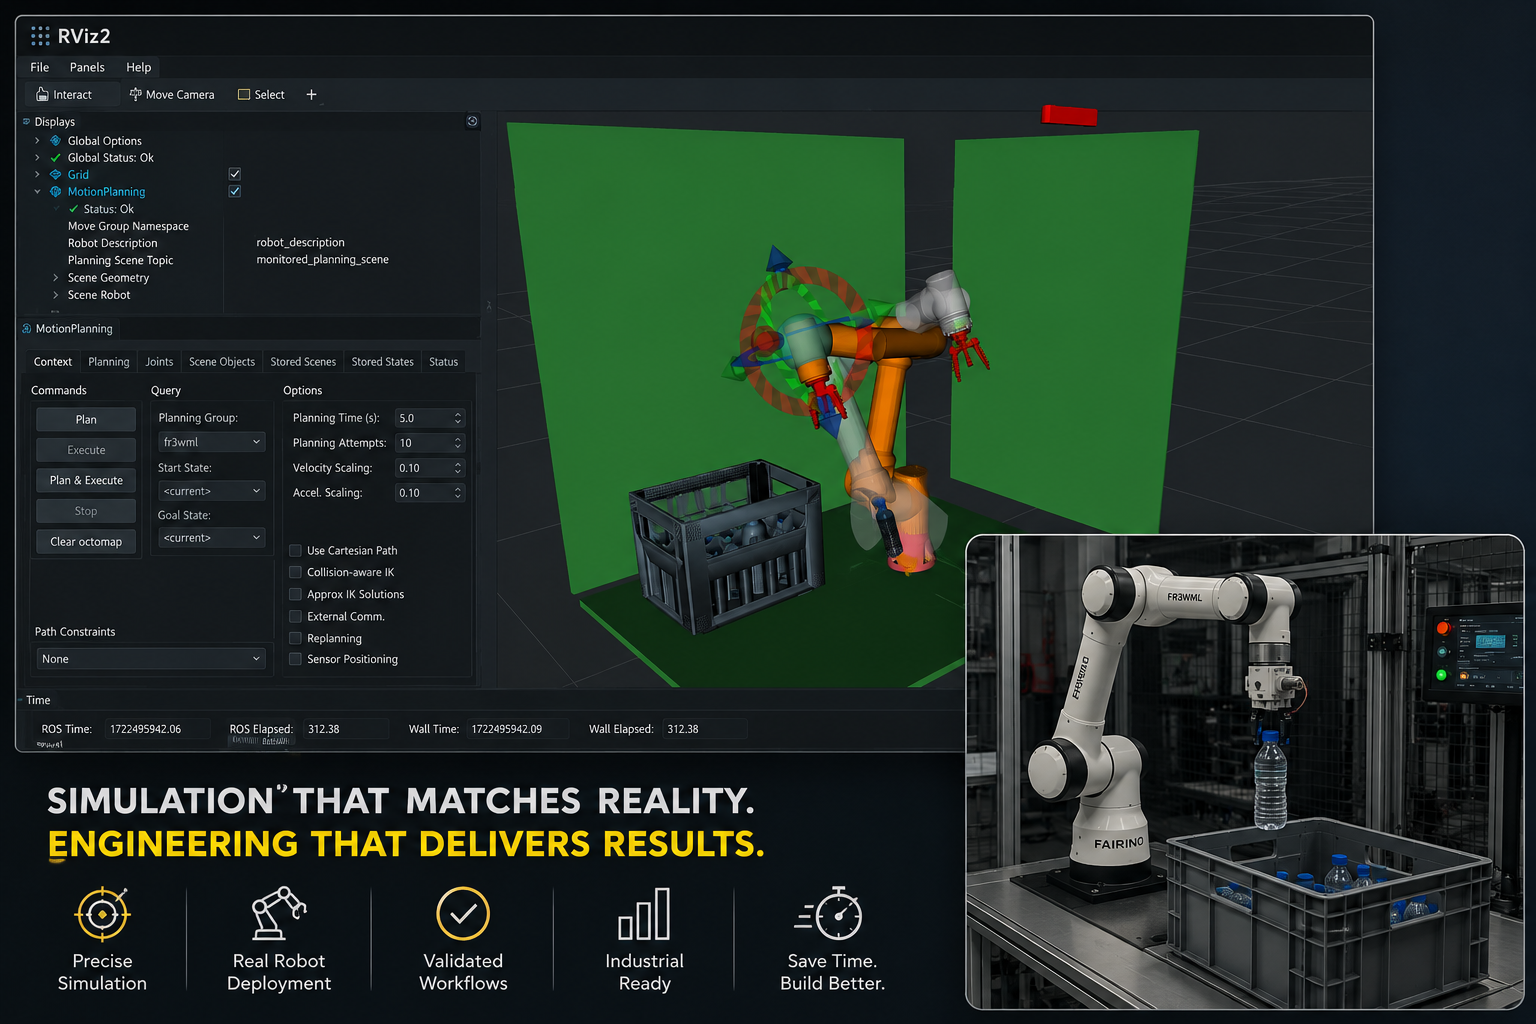Click the Execute button
The image size is (1536, 1024).
coord(86,450)
